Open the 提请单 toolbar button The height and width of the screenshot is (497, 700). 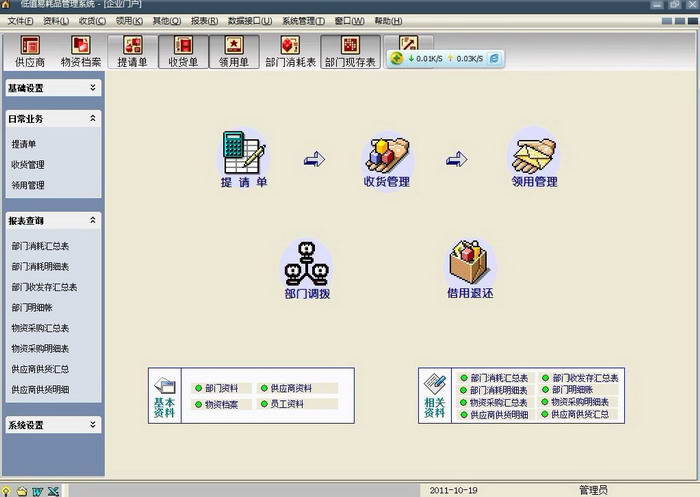133,52
